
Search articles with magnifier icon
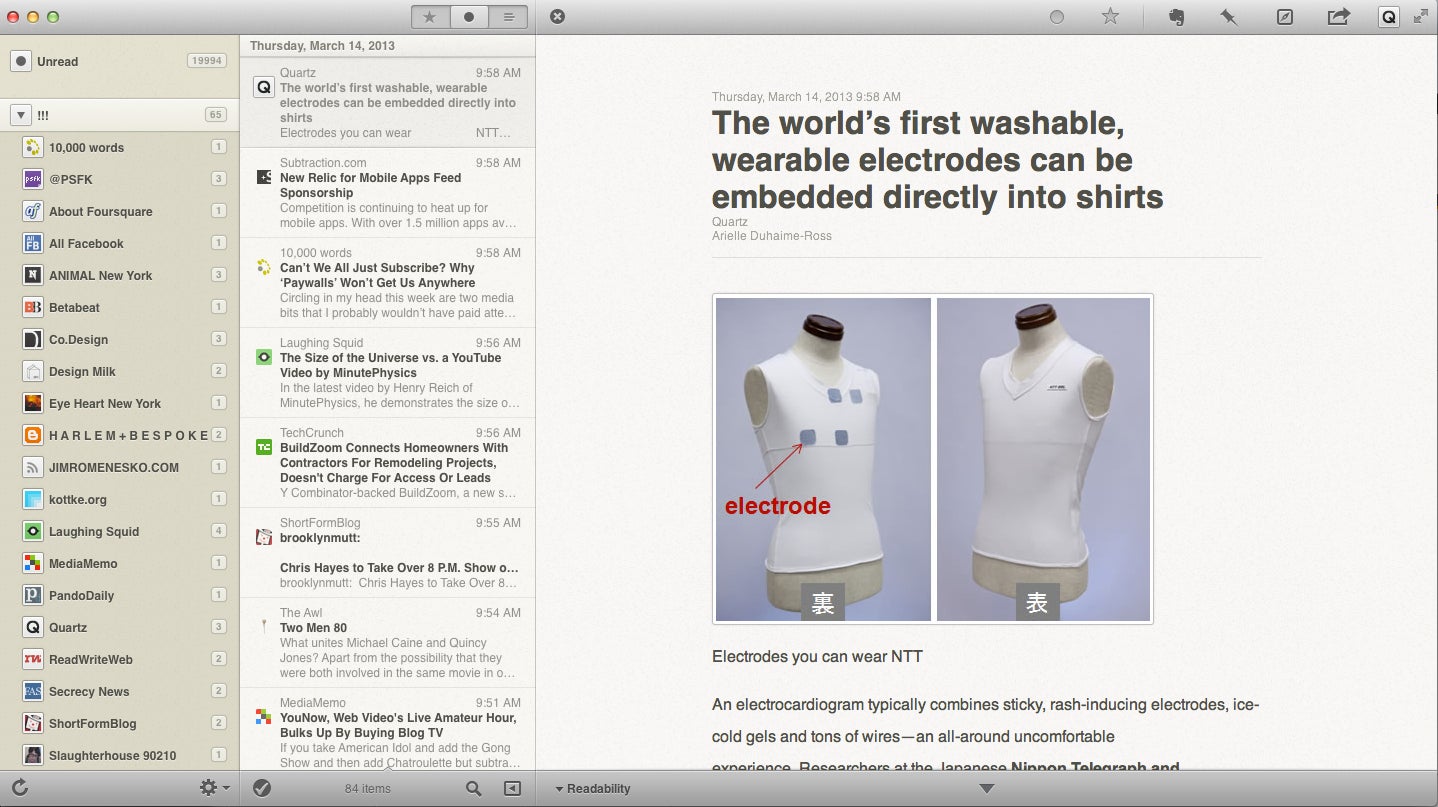click(x=474, y=788)
